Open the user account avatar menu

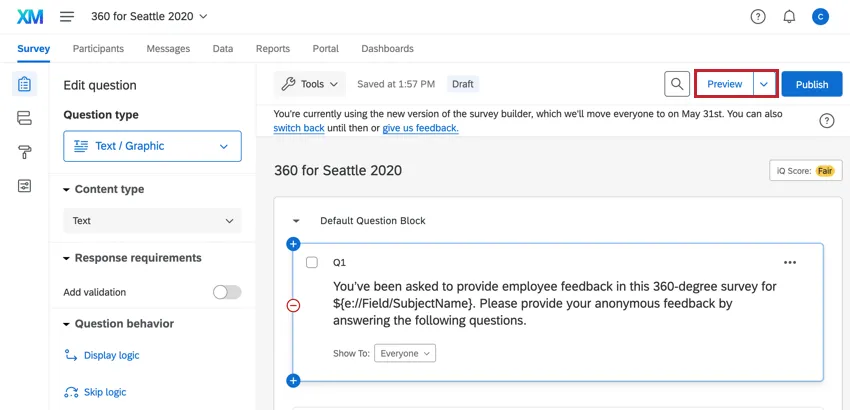[x=820, y=17]
